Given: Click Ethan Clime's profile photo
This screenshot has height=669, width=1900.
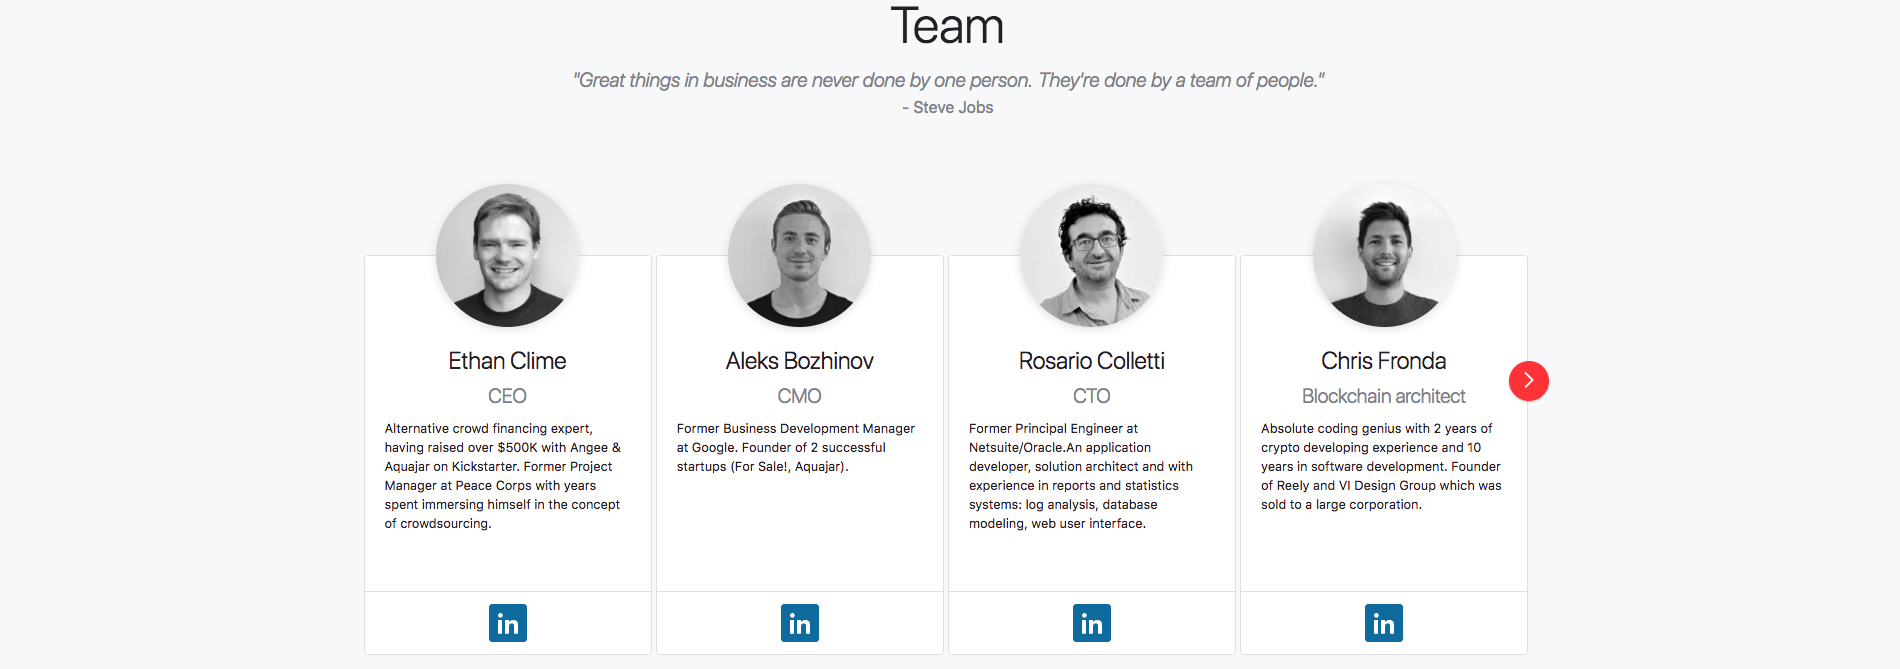Looking at the screenshot, I should pos(507,255).
